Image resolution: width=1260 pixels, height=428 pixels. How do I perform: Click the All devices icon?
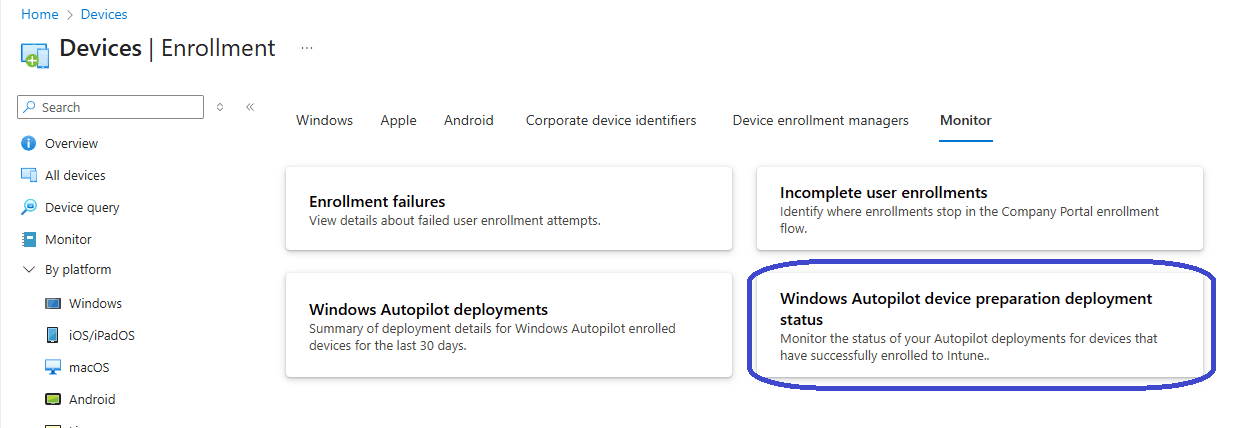[29, 175]
